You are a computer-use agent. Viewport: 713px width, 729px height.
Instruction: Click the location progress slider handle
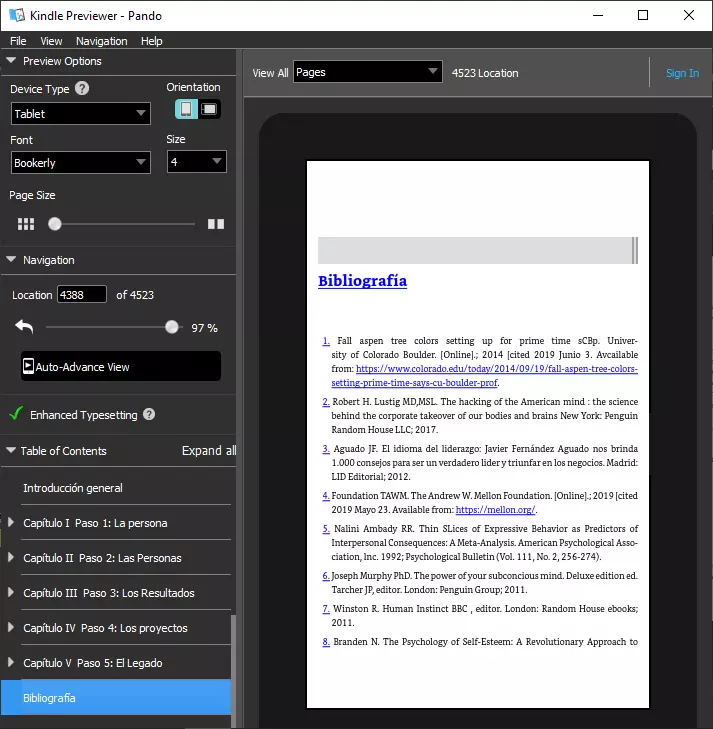coord(172,327)
